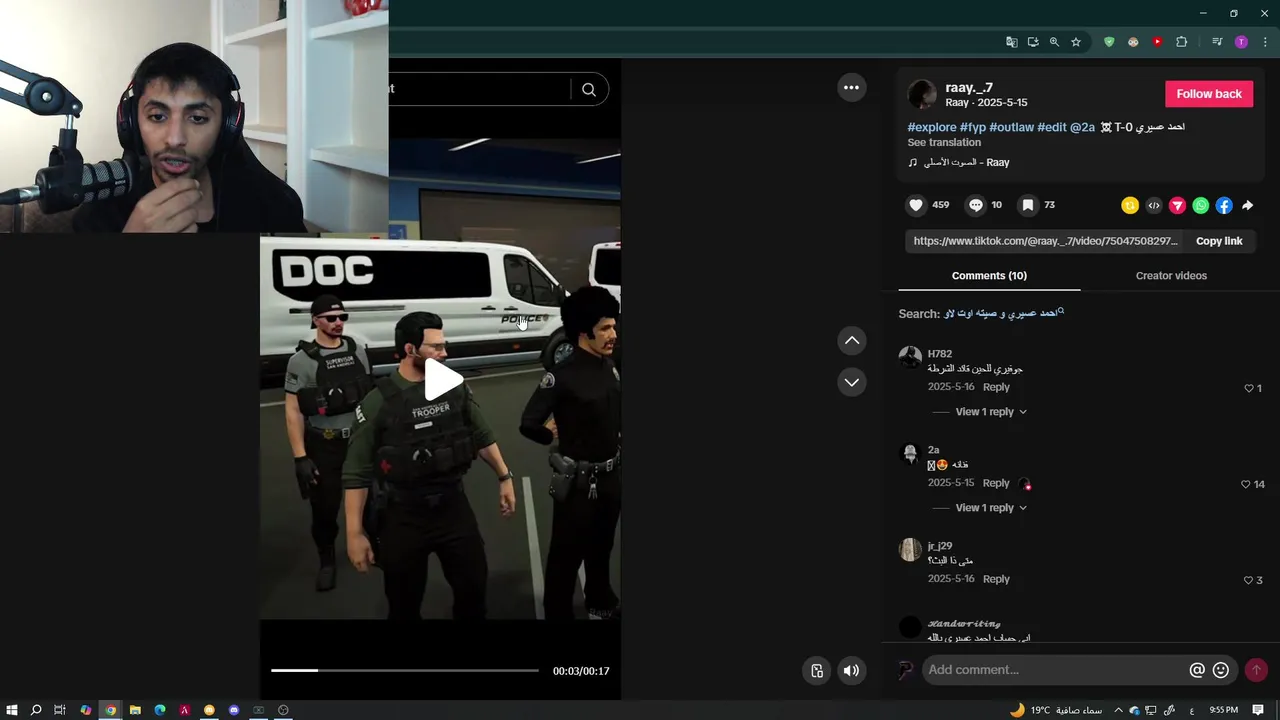Open the comments bubble icon
The height and width of the screenshot is (720, 1280).
click(x=976, y=205)
